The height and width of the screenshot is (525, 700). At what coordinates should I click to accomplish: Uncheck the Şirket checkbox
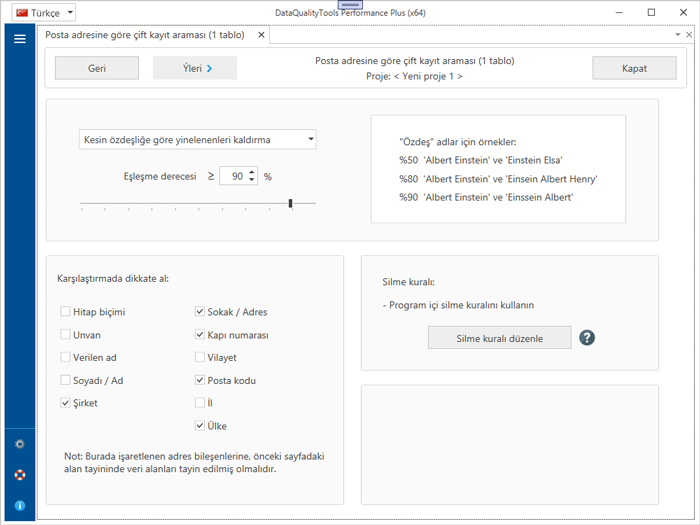pos(66,403)
